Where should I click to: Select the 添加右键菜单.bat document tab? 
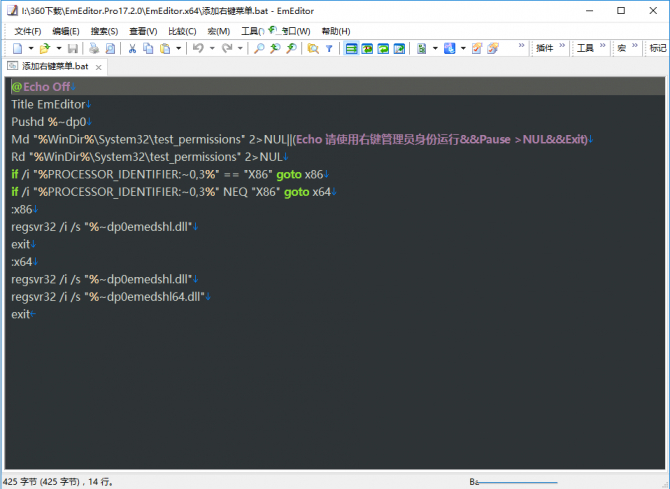[55, 66]
